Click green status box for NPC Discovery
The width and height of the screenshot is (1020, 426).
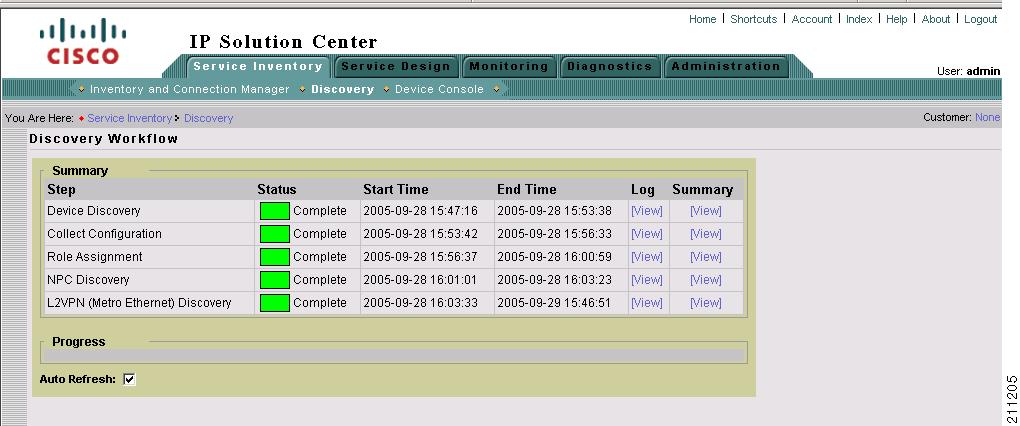coord(275,280)
